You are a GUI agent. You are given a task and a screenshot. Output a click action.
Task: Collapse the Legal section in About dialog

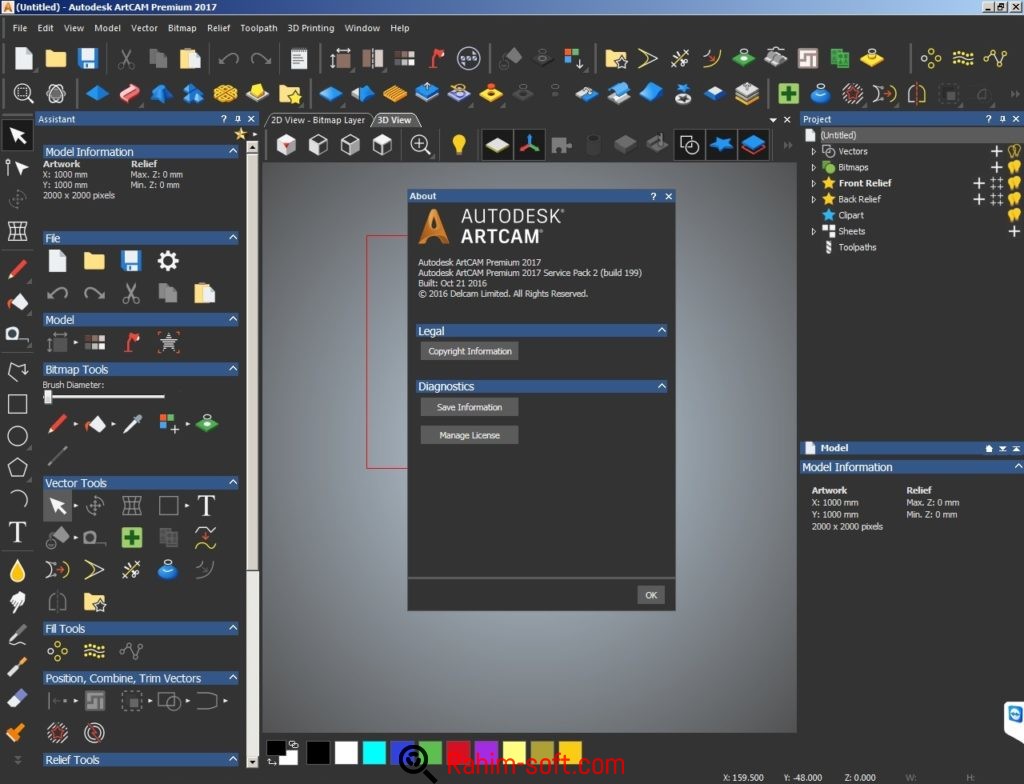click(661, 330)
